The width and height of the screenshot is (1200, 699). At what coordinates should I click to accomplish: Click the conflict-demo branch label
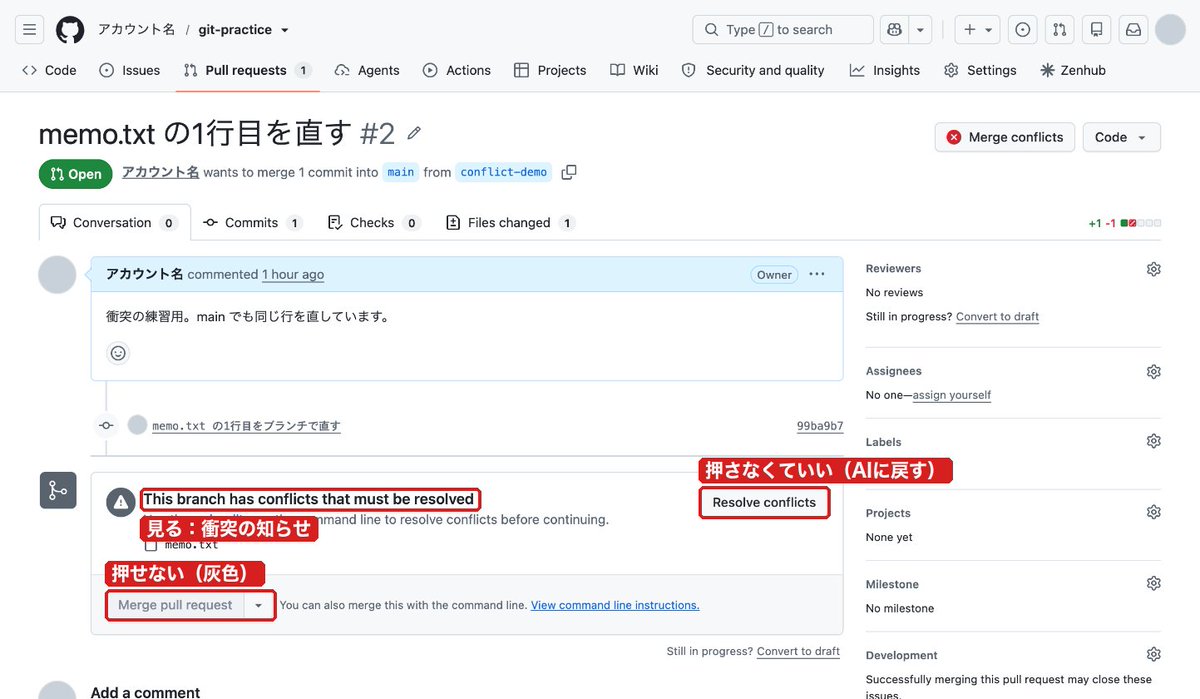pyautogui.click(x=504, y=172)
